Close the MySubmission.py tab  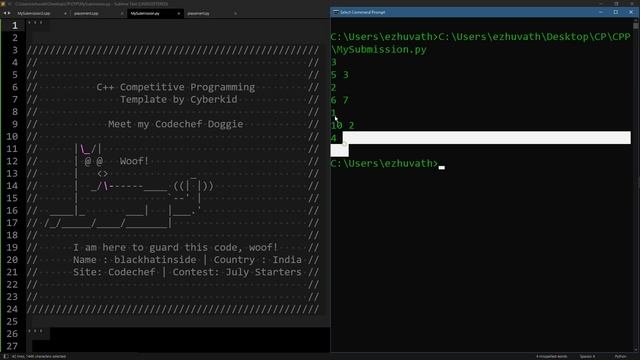pos(178,13)
